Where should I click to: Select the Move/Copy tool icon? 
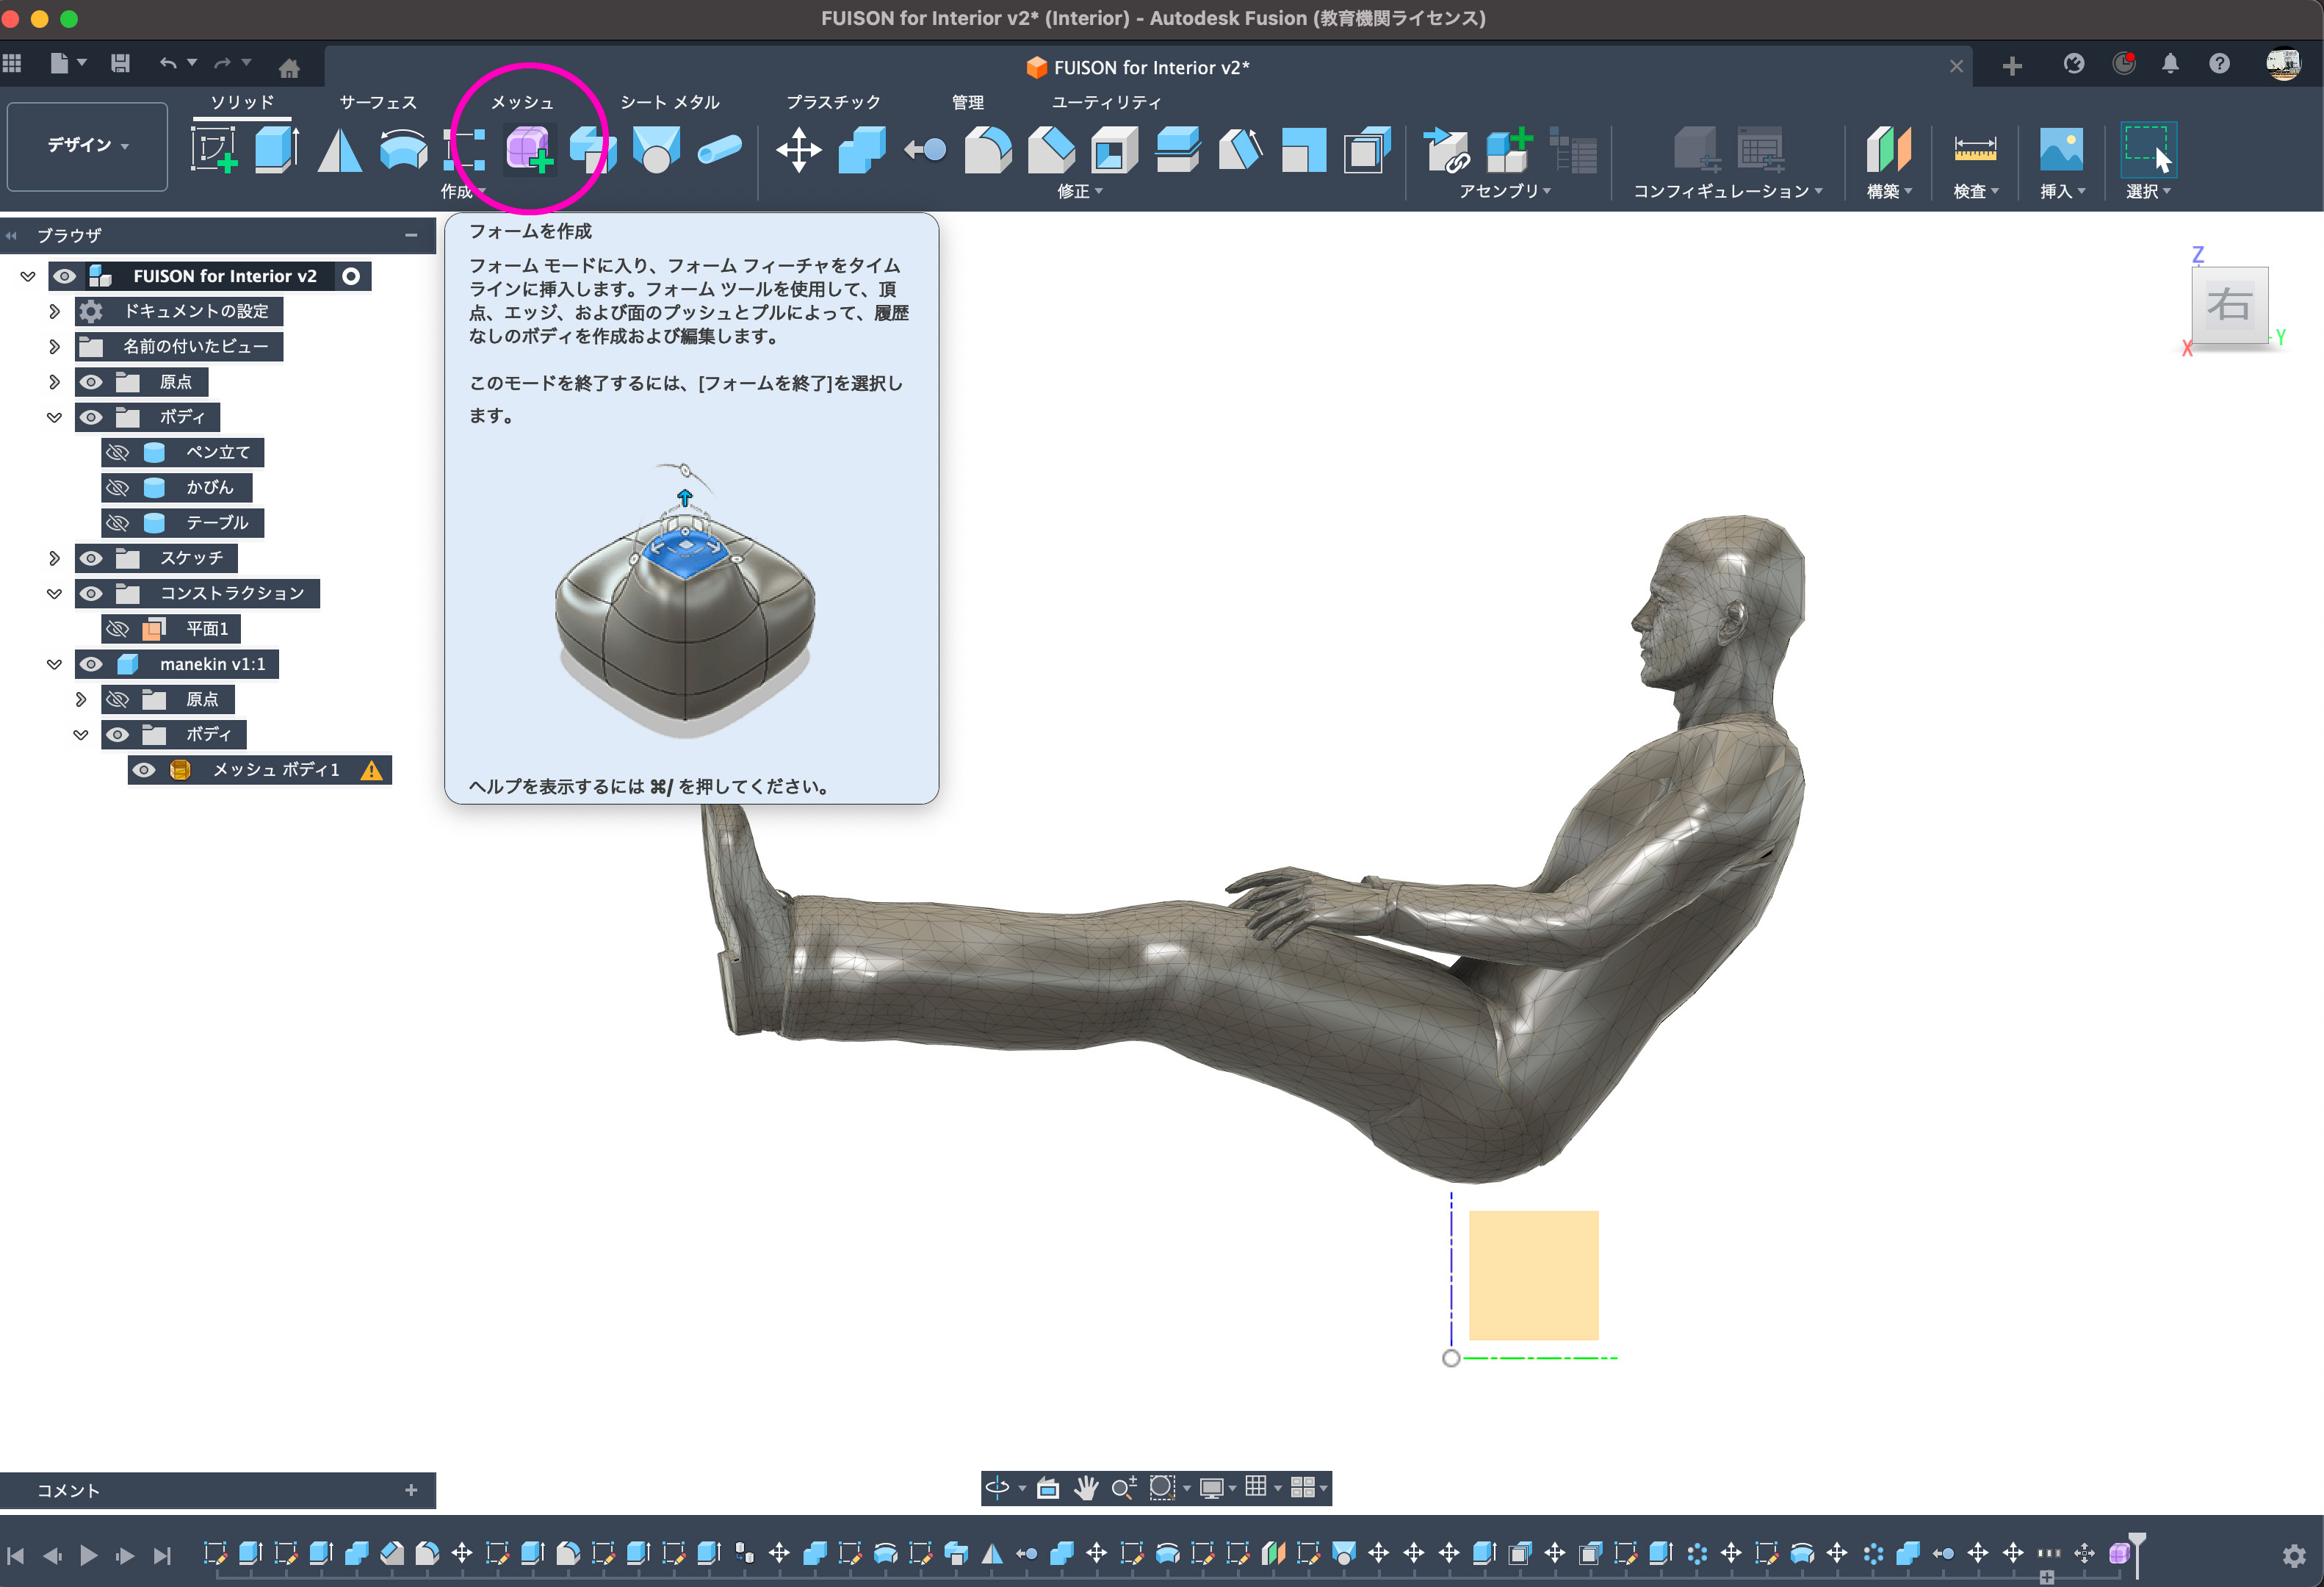tap(798, 150)
